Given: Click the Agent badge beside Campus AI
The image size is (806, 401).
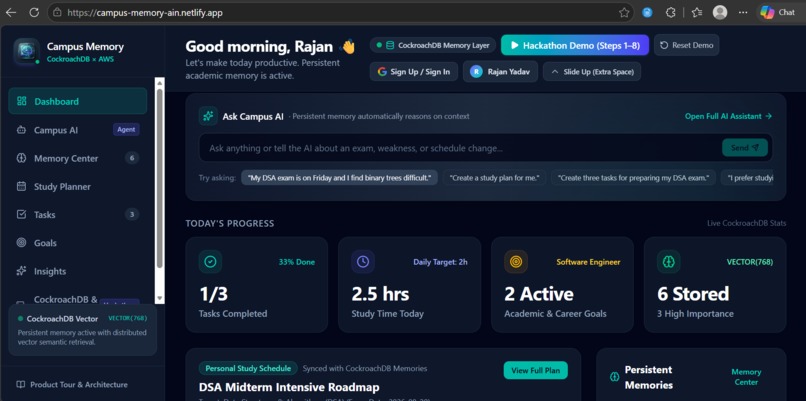Looking at the screenshot, I should pyautogui.click(x=126, y=130).
